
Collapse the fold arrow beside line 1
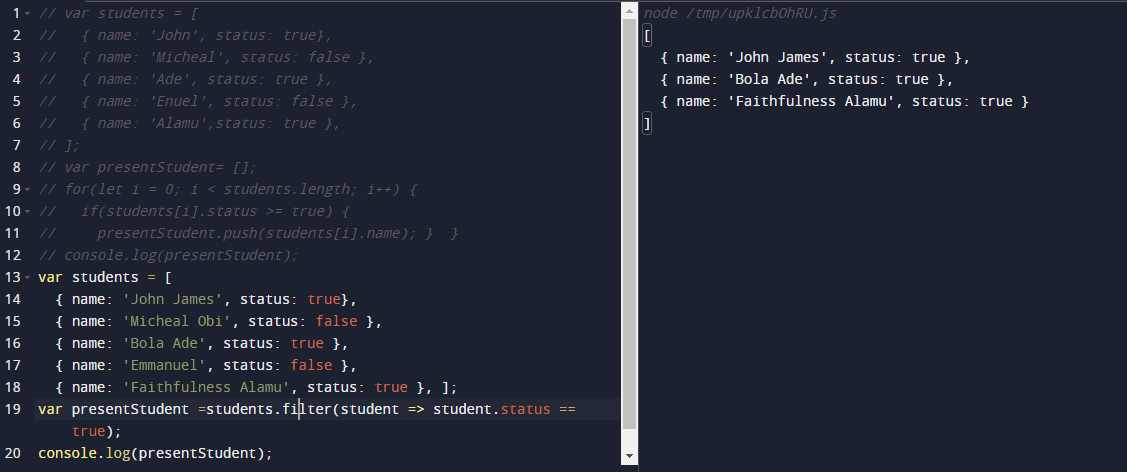click(x=27, y=14)
